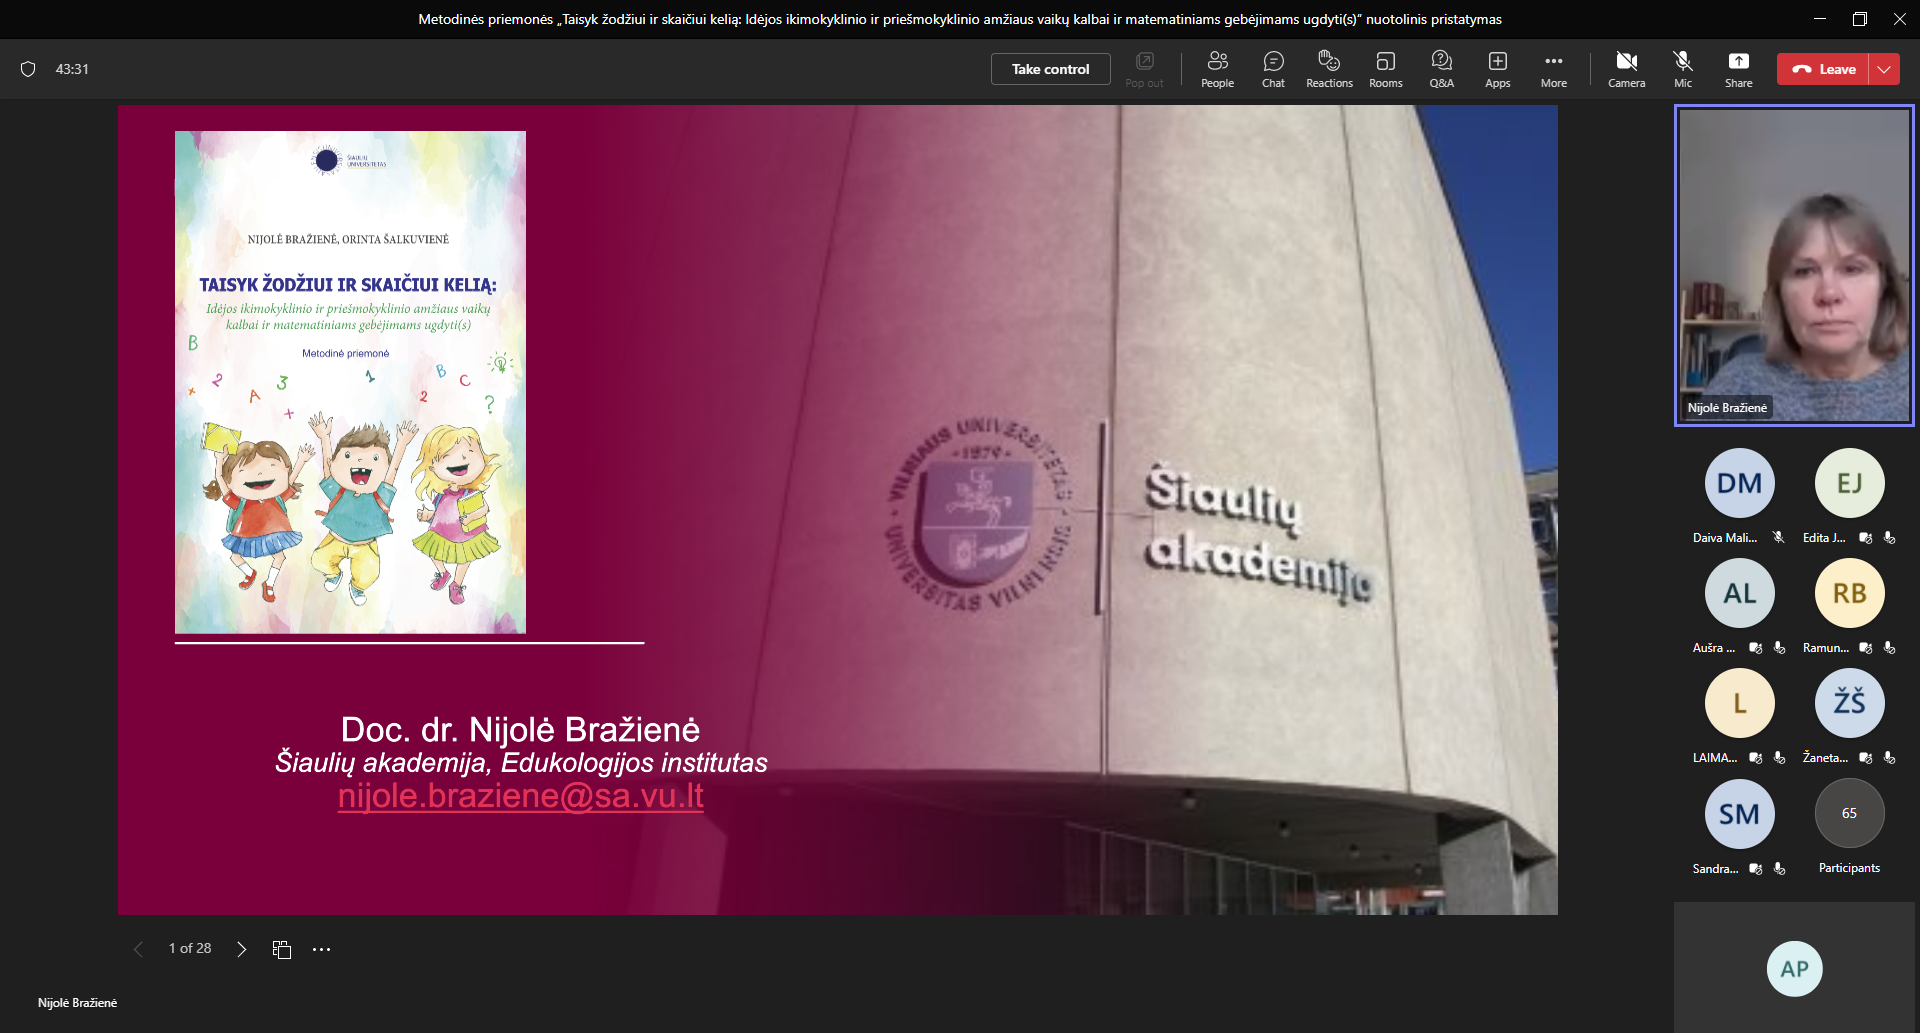This screenshot has width=1920, height=1033.
Task: Unmute the Mic
Action: click(1683, 69)
